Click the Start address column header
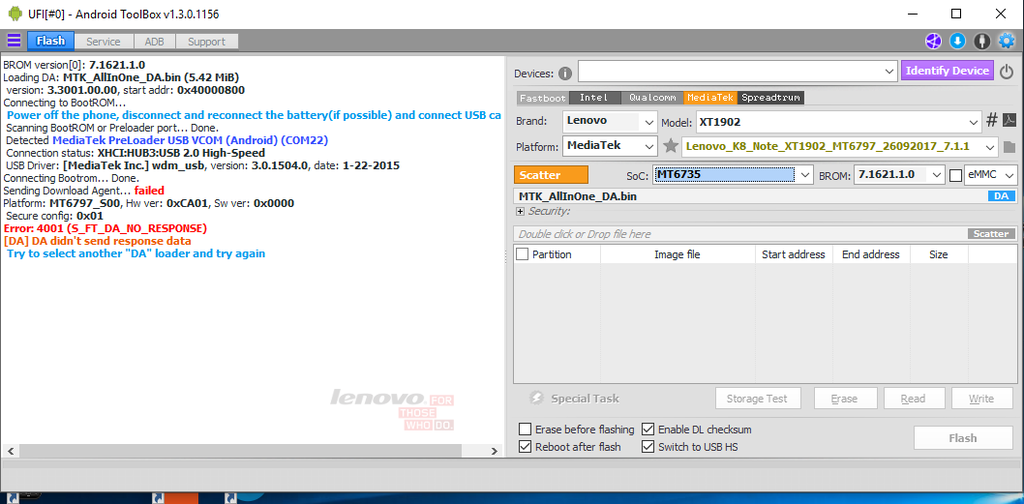 click(x=793, y=255)
